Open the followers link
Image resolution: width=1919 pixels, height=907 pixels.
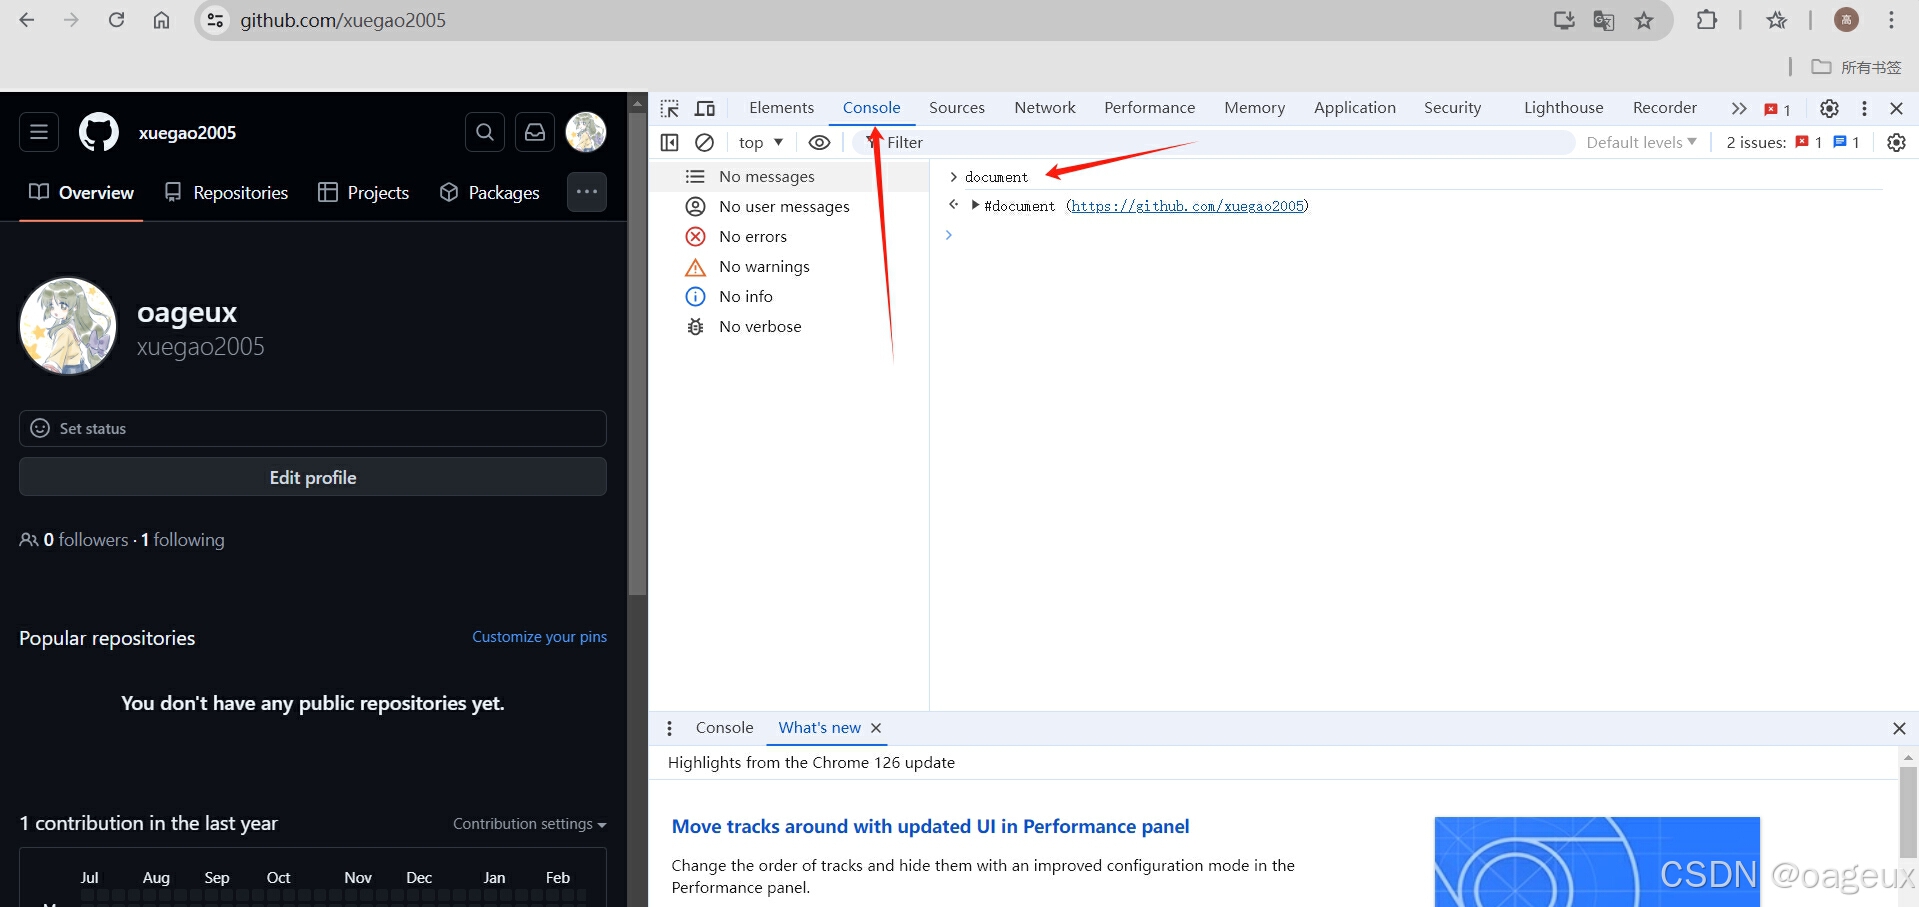pyautogui.click(x=86, y=540)
